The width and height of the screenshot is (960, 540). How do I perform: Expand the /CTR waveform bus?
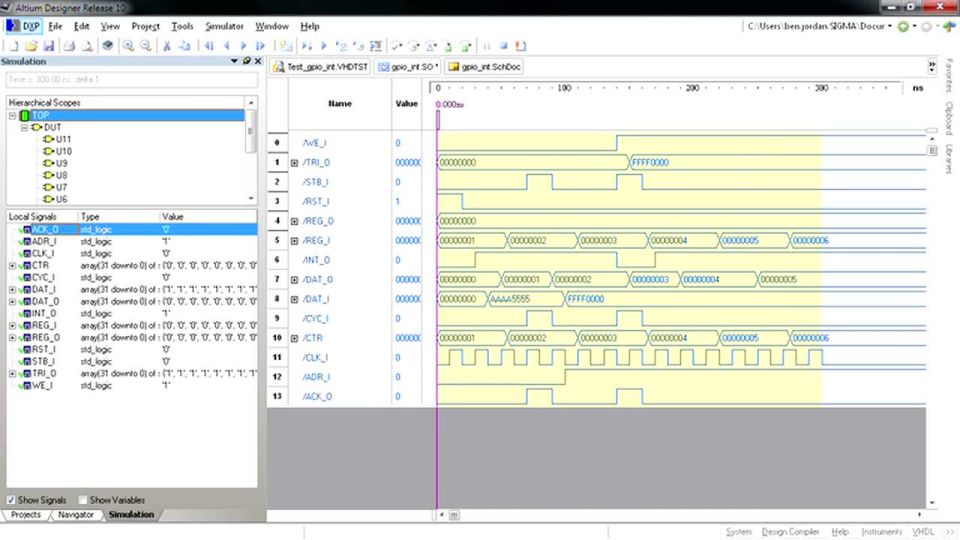click(x=294, y=339)
